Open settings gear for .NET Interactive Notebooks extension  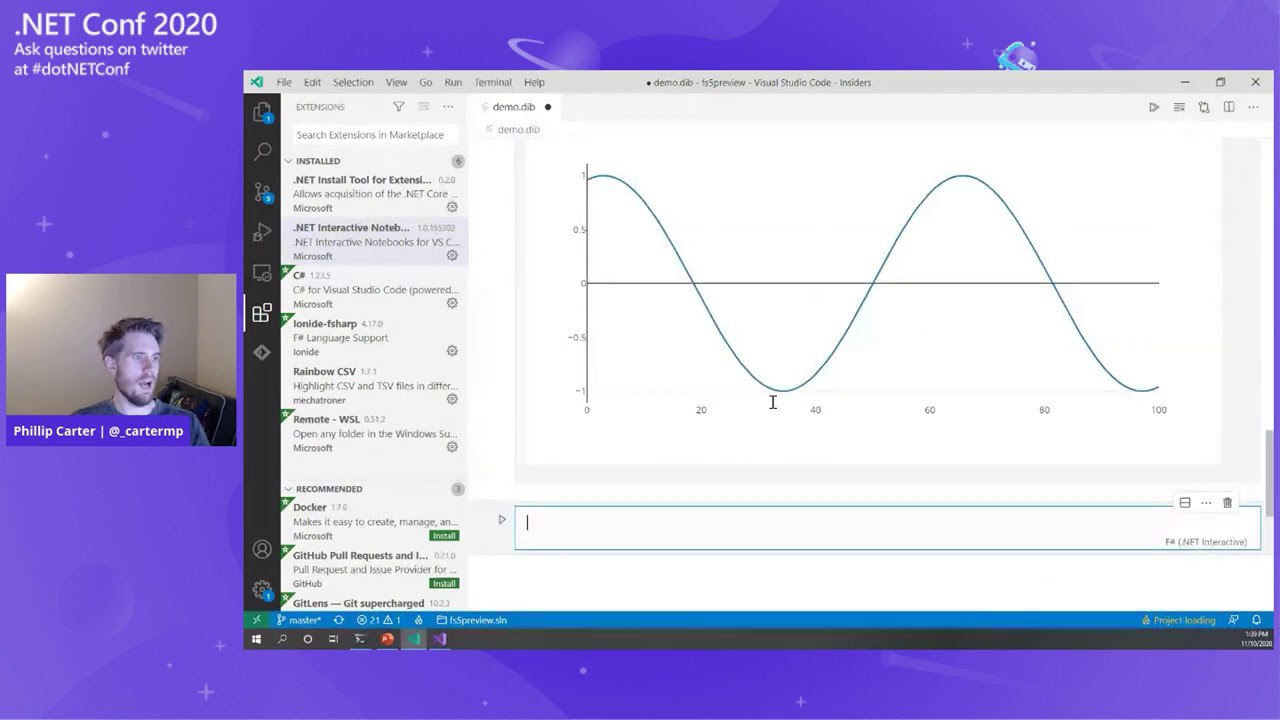coord(452,255)
